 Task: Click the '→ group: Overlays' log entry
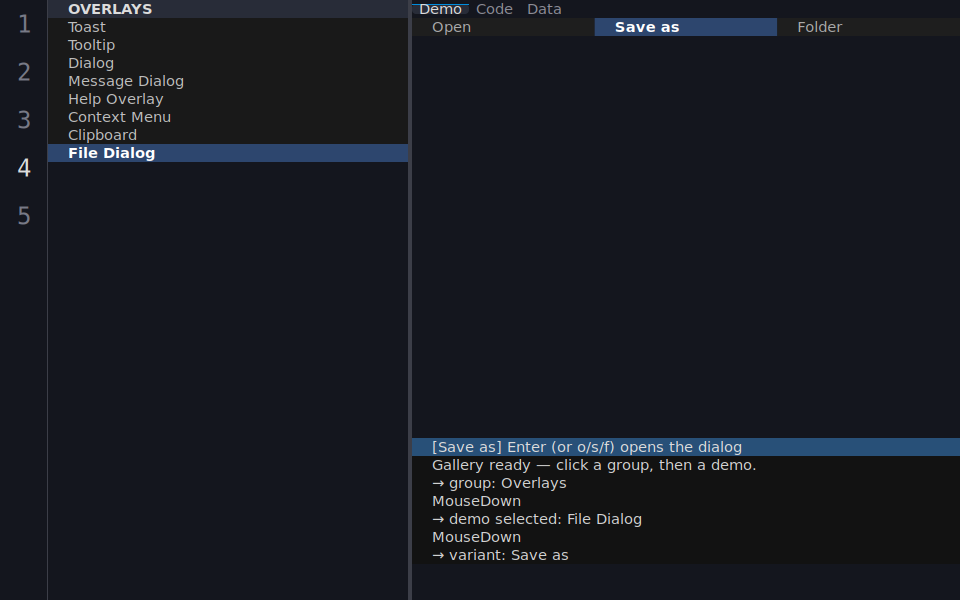686,483
